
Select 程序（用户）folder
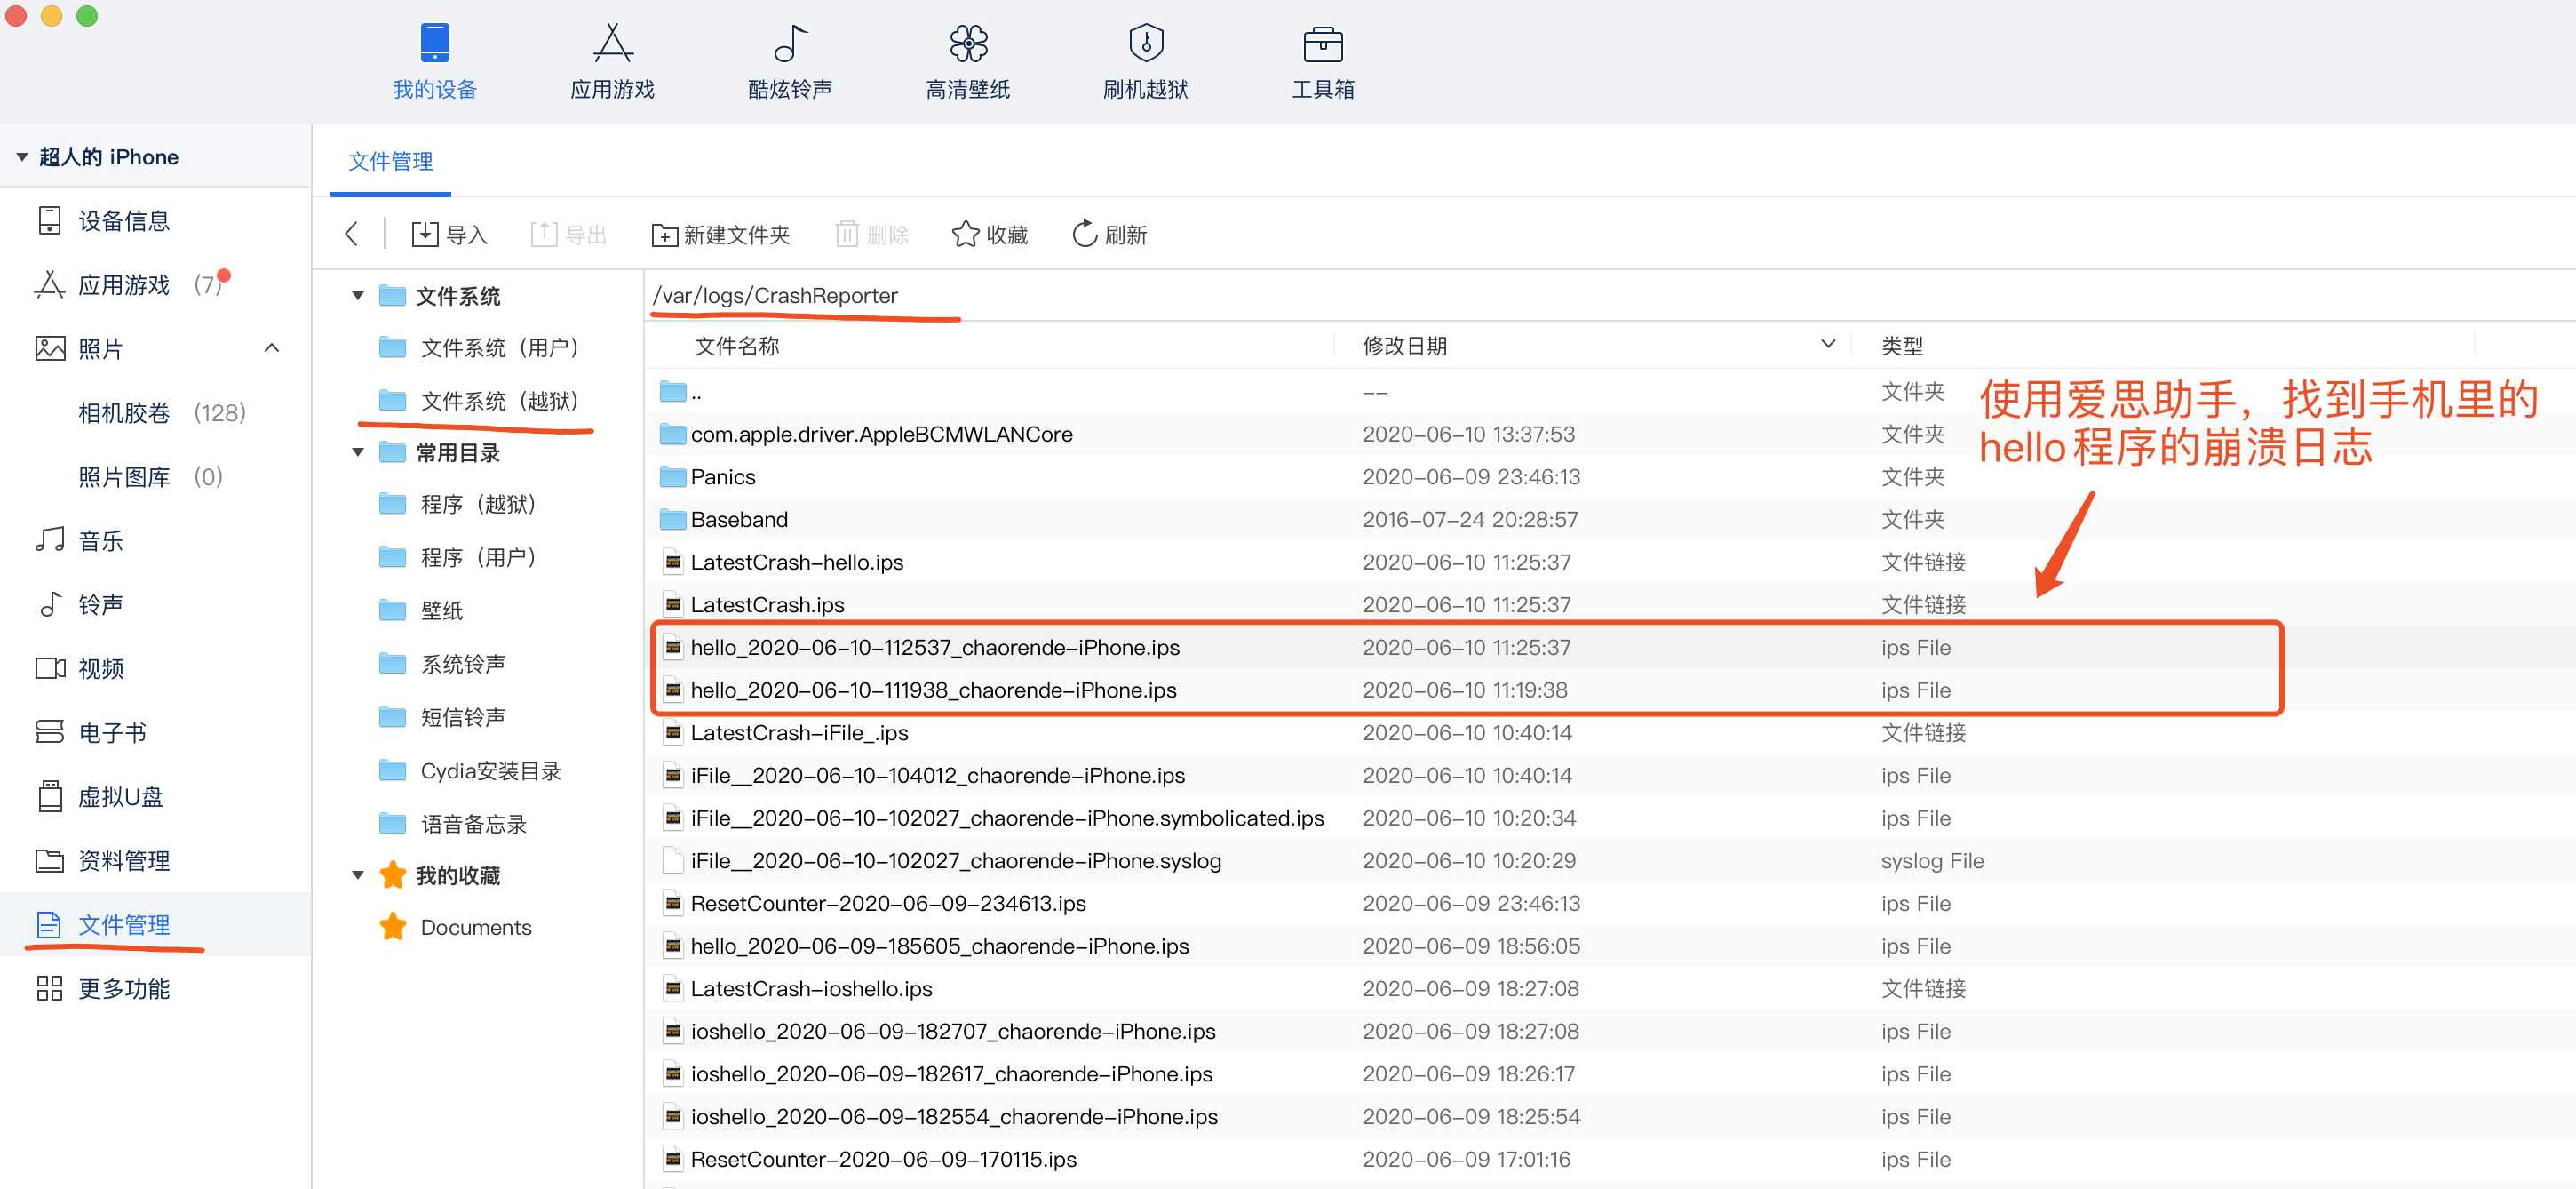[x=458, y=557]
